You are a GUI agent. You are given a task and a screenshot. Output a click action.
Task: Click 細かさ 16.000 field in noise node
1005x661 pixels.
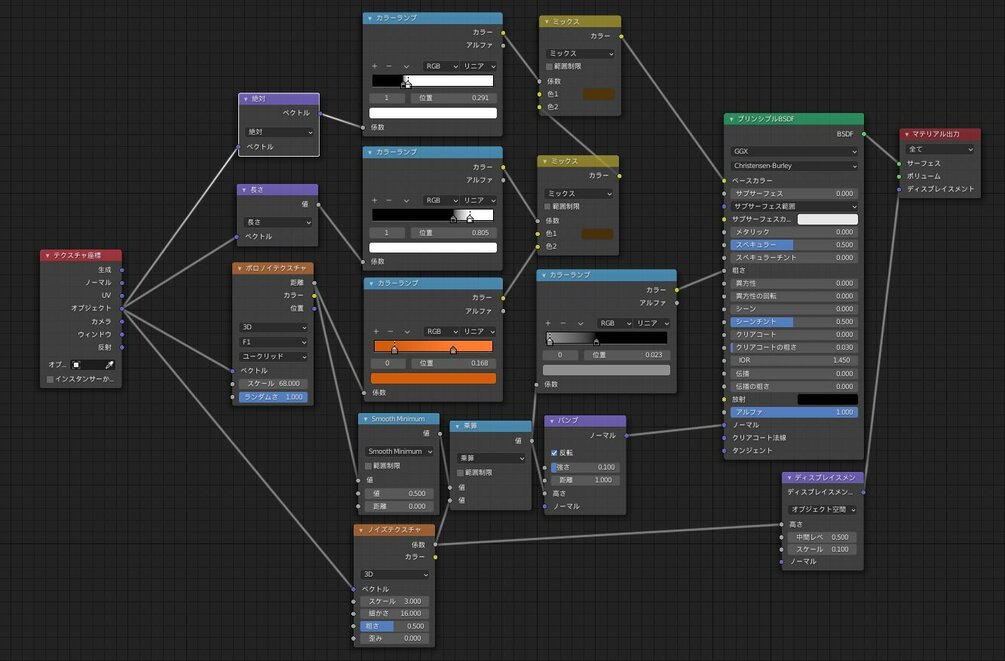(395, 614)
